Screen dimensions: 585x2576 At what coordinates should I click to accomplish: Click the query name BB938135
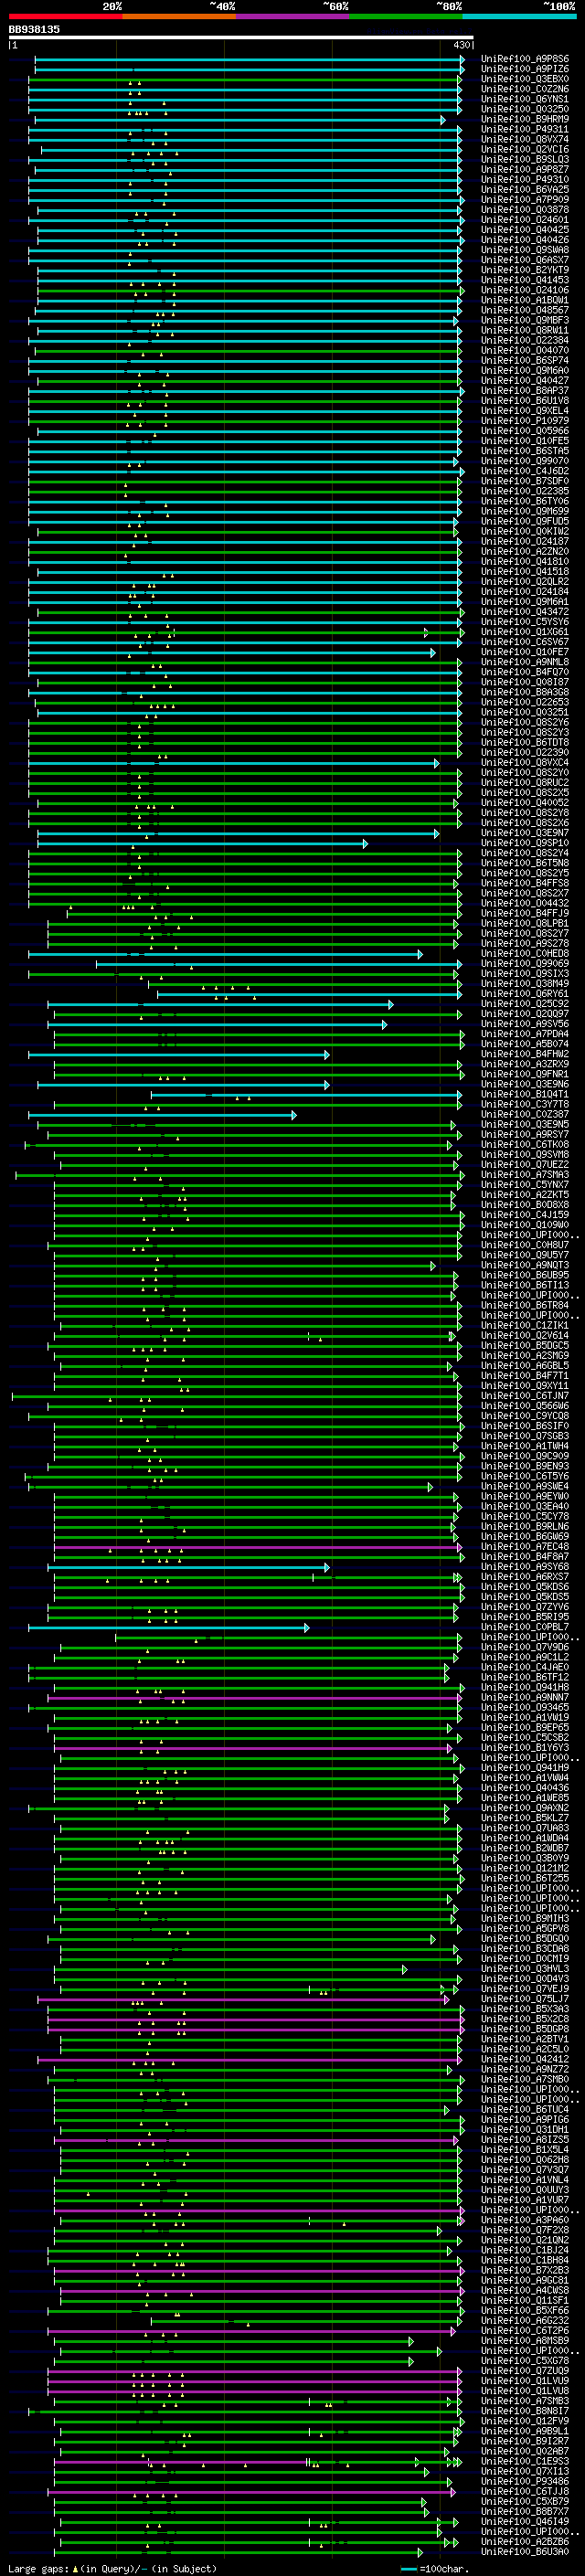[34, 29]
